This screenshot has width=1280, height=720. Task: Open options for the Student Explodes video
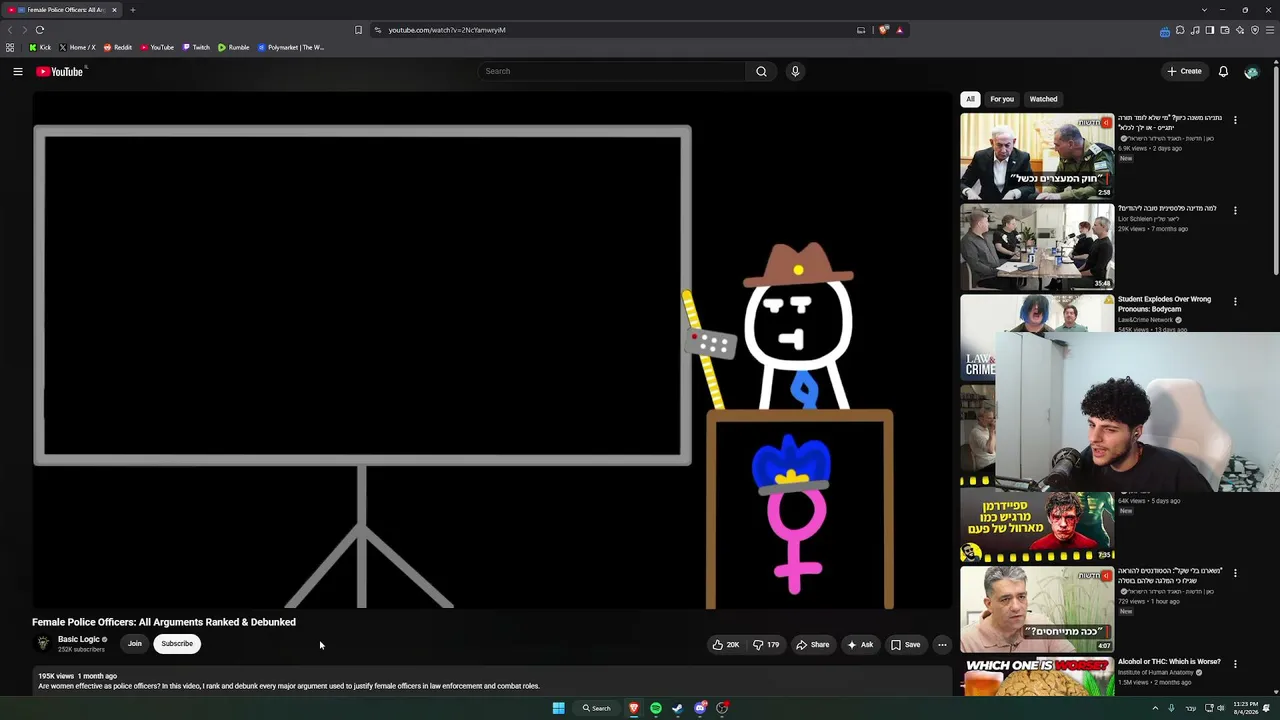coord(1235,302)
